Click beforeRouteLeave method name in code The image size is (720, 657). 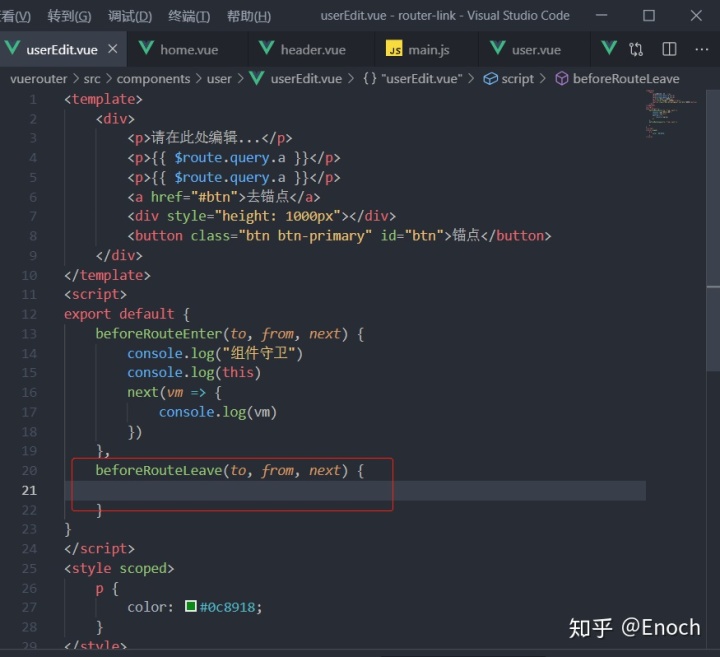(x=158, y=470)
